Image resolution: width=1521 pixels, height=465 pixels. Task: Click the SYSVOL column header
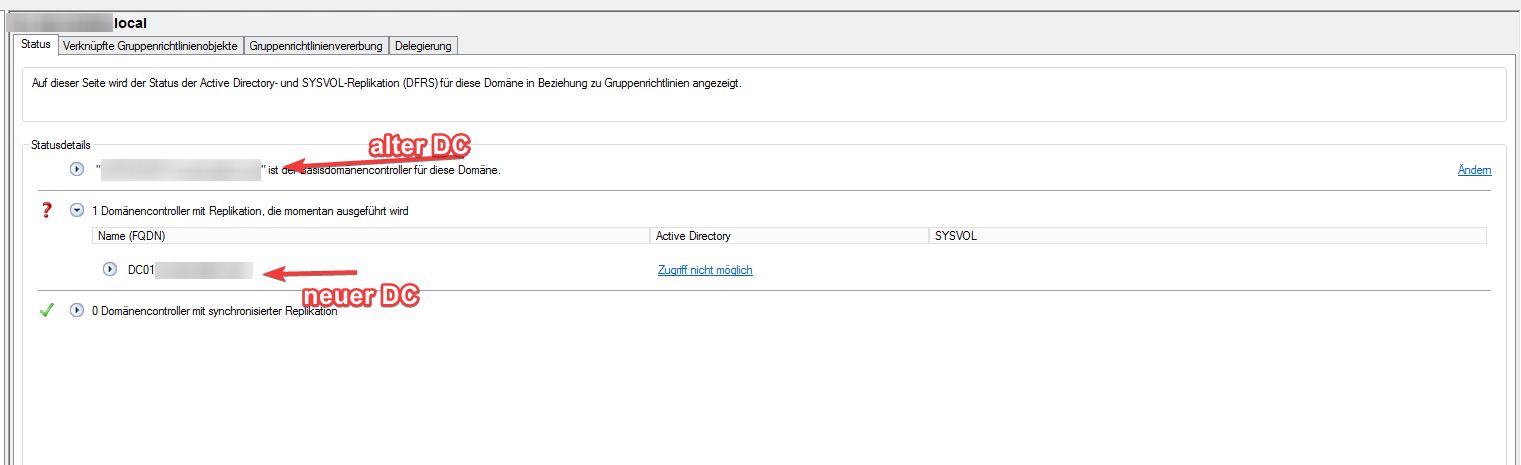[x=1207, y=236]
